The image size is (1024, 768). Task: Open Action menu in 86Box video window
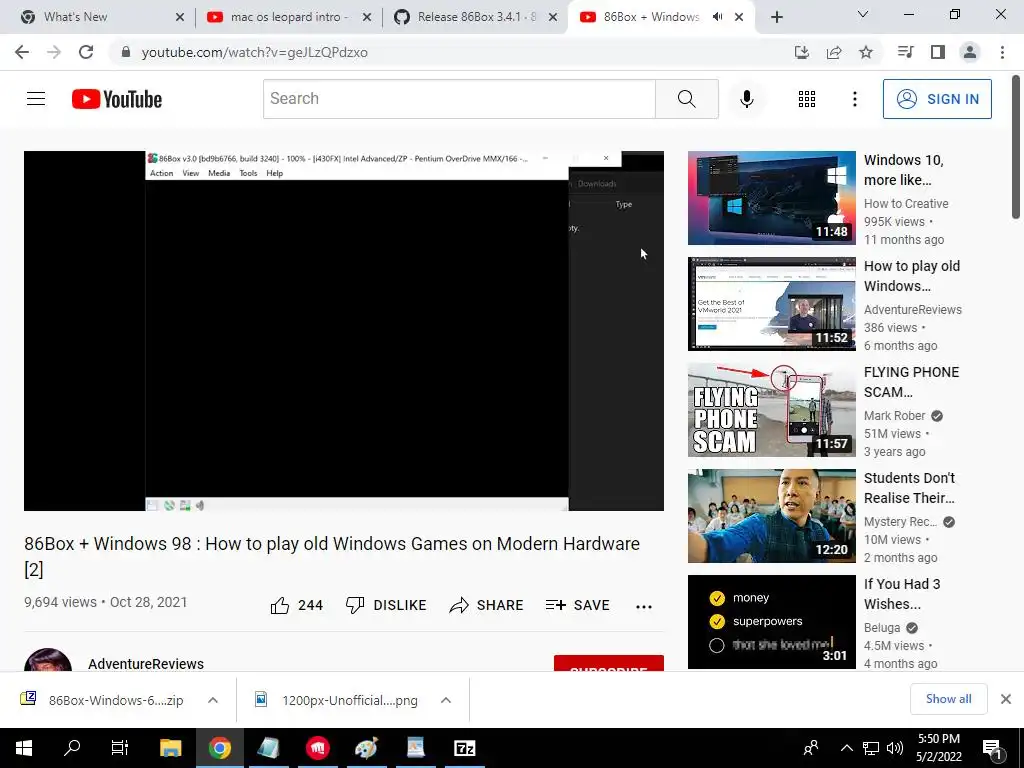click(x=161, y=173)
